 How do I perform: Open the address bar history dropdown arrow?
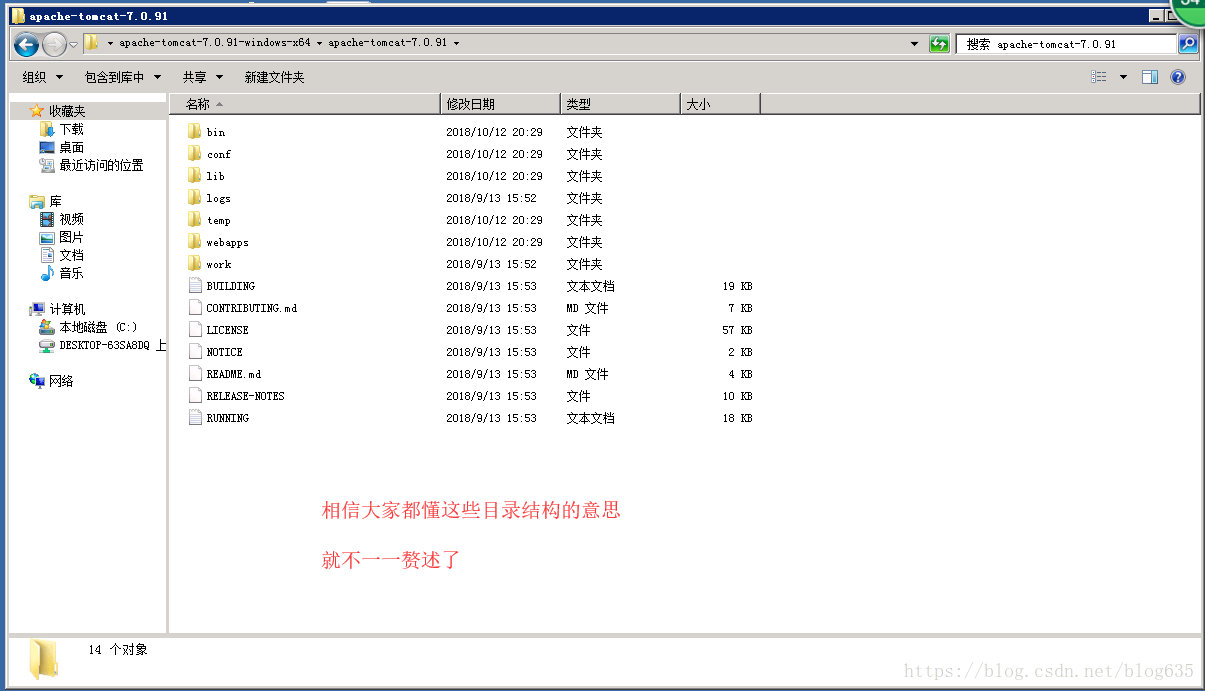(x=915, y=44)
